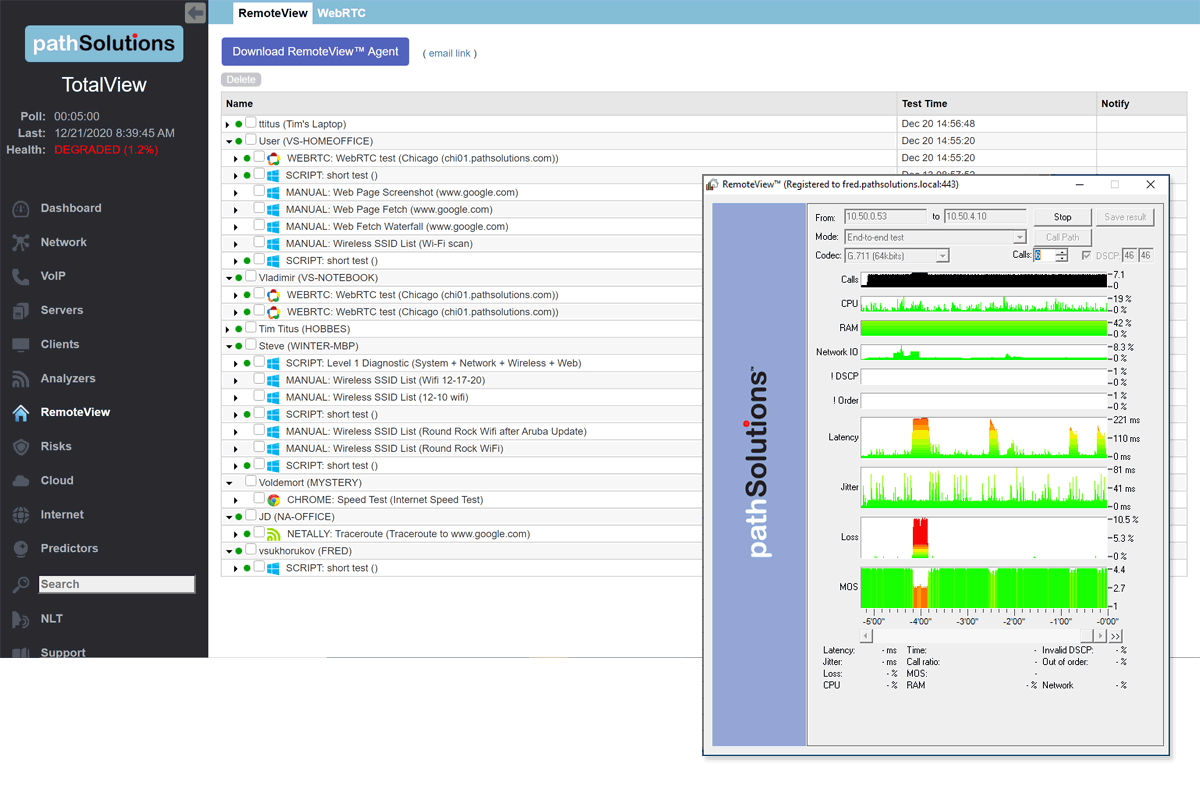1200x785 pixels.
Task: Click inside the Search field in the sidebar
Action: (116, 583)
